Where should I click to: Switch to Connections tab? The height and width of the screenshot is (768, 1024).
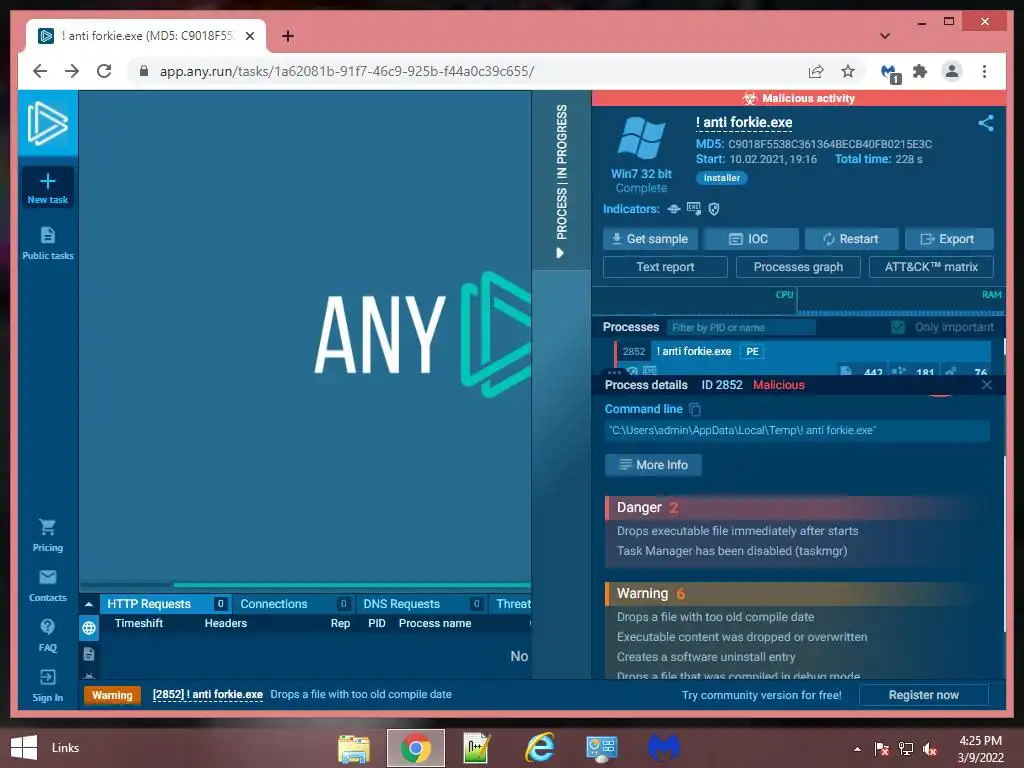293,604
